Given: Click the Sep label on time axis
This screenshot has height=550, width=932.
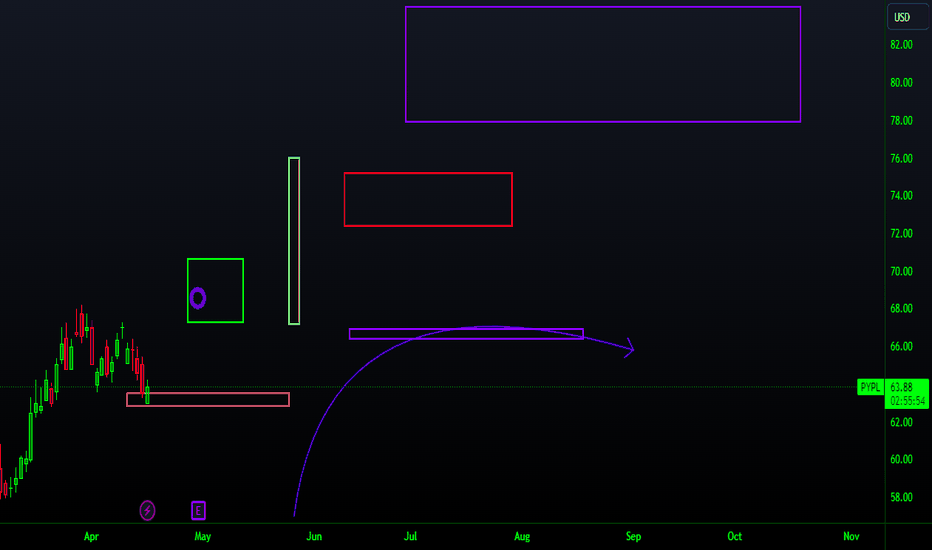Looking at the screenshot, I should coord(634,536).
